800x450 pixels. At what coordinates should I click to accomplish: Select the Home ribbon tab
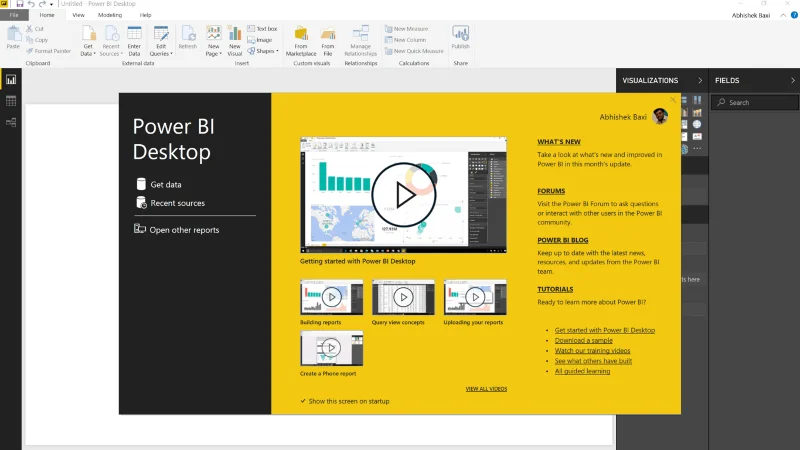pos(47,15)
